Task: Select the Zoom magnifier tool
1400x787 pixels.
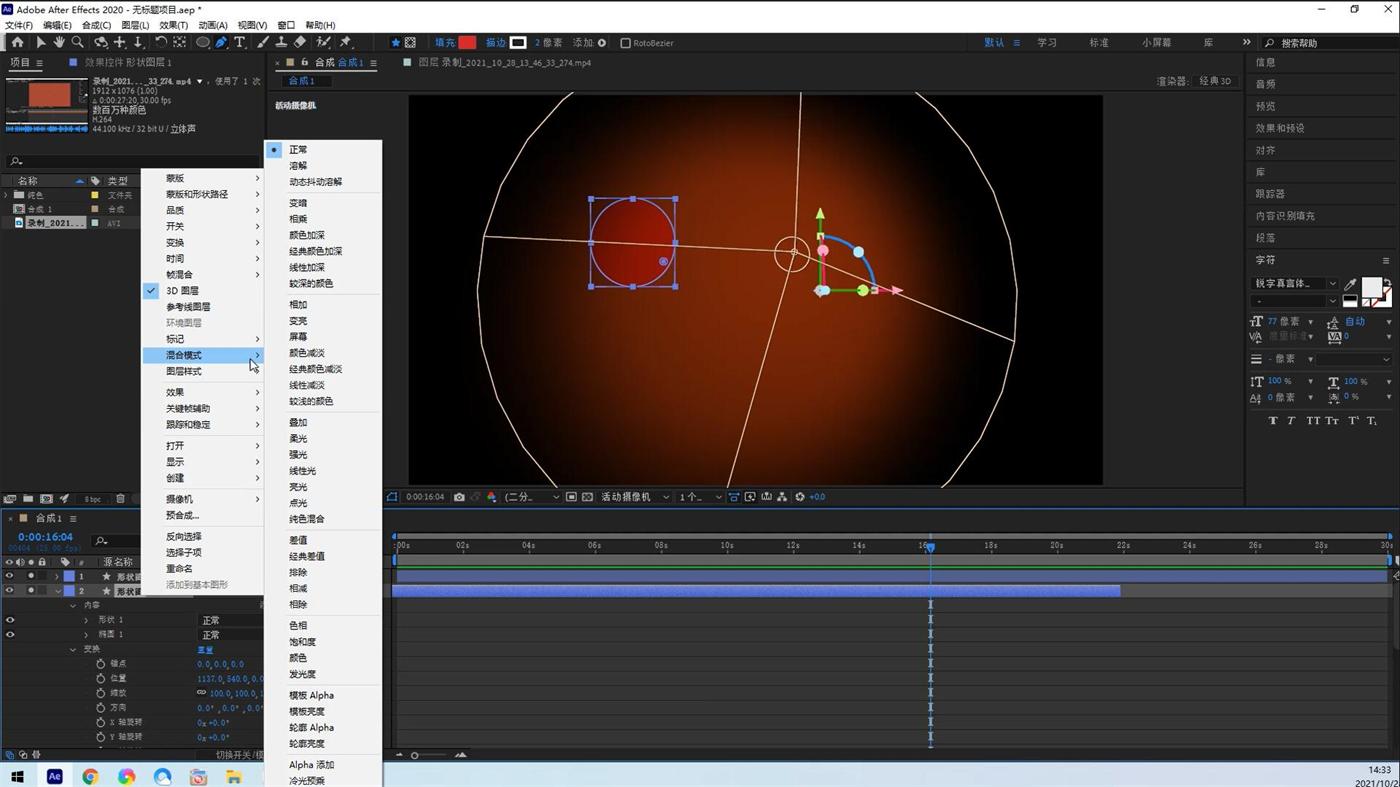Action: click(78, 43)
